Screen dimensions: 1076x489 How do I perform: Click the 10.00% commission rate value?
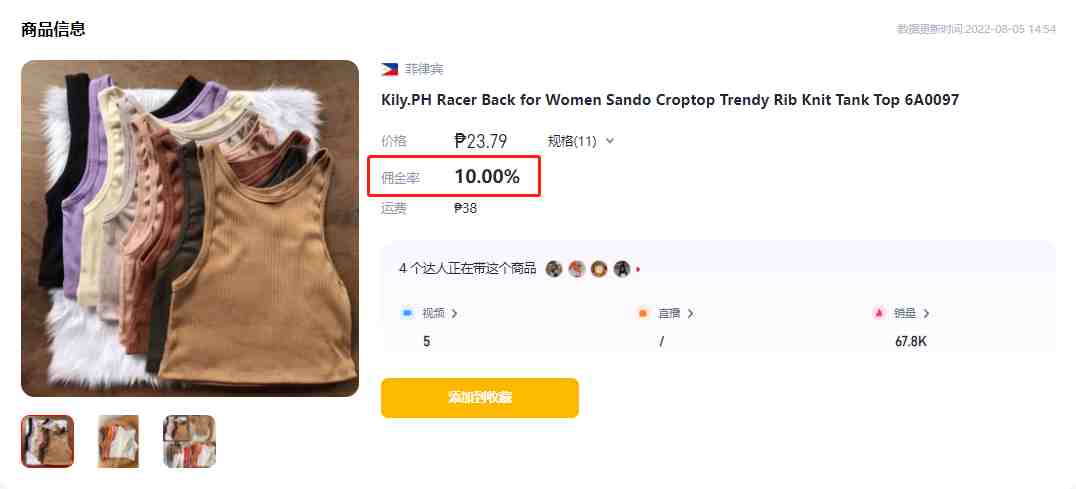[487, 177]
